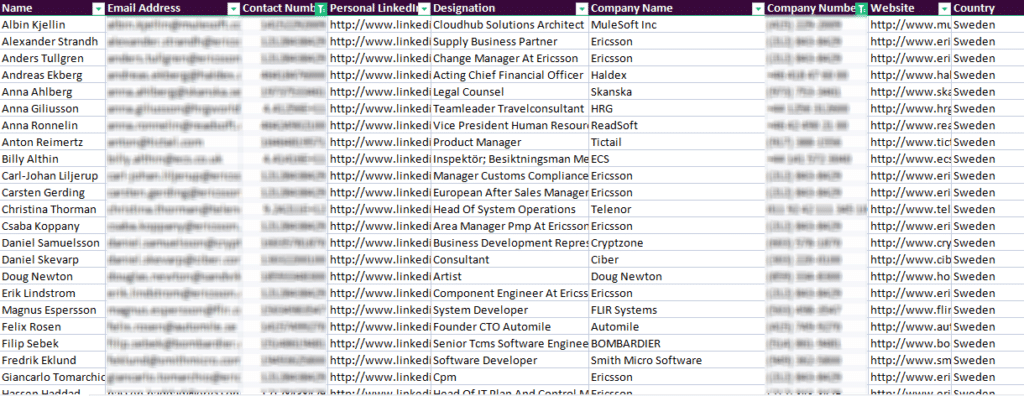The height and width of the screenshot is (396, 1024).
Task: Select the 'System Developer' cell
Action: click(509, 310)
